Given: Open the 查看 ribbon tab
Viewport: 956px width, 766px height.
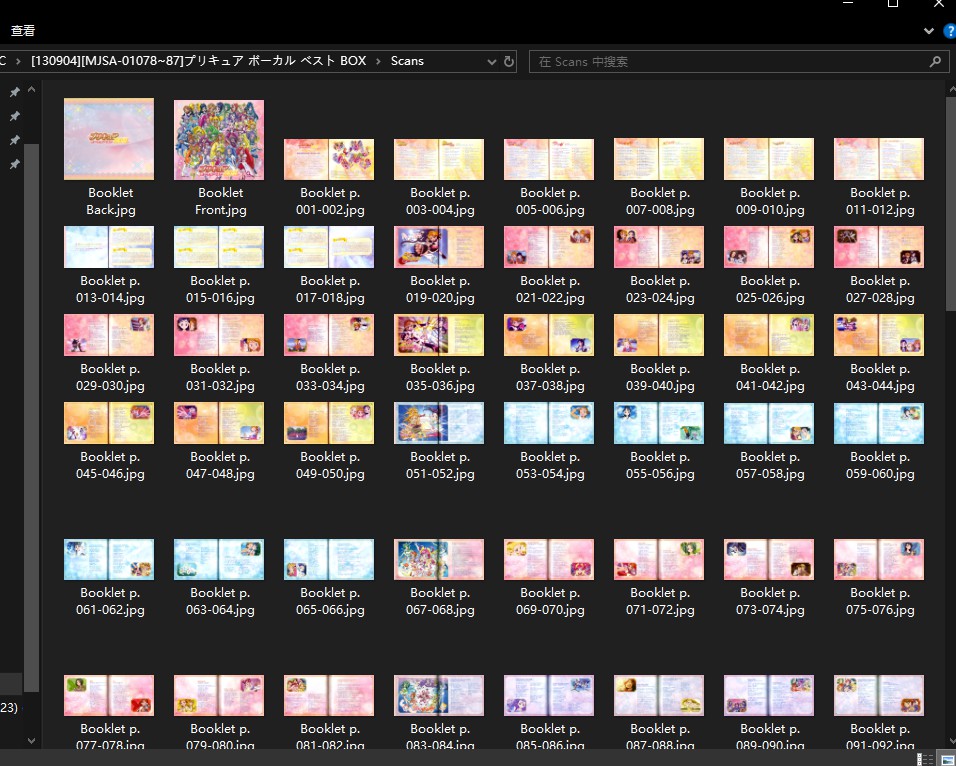Looking at the screenshot, I should (23, 30).
